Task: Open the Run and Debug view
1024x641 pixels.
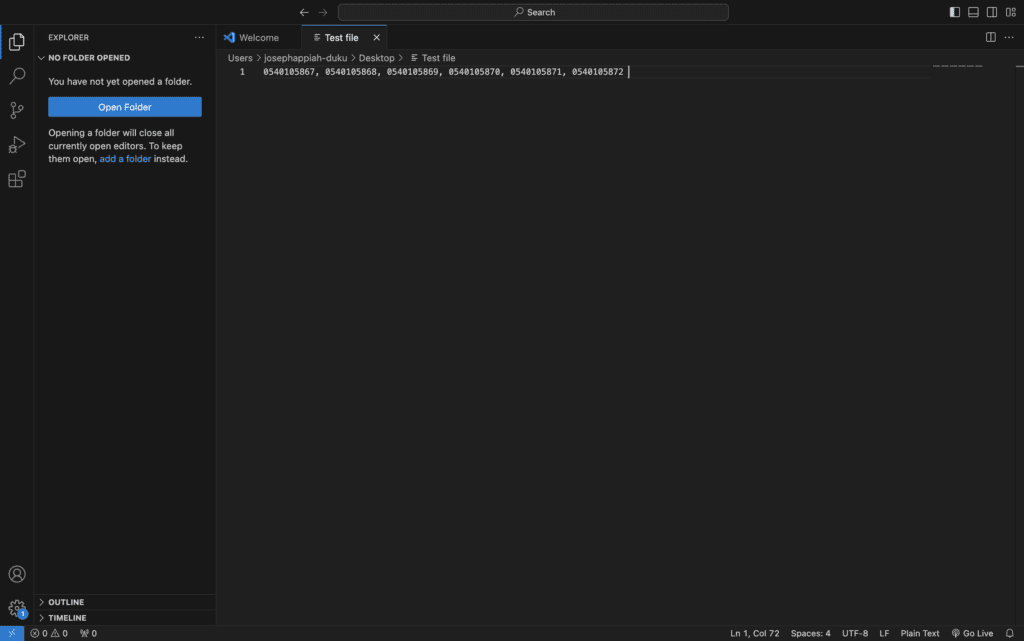Action: 17,145
